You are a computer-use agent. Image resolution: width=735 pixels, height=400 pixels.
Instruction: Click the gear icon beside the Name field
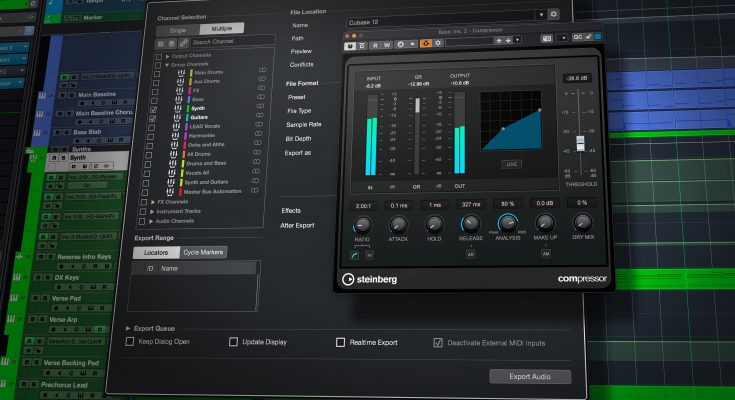pos(553,14)
